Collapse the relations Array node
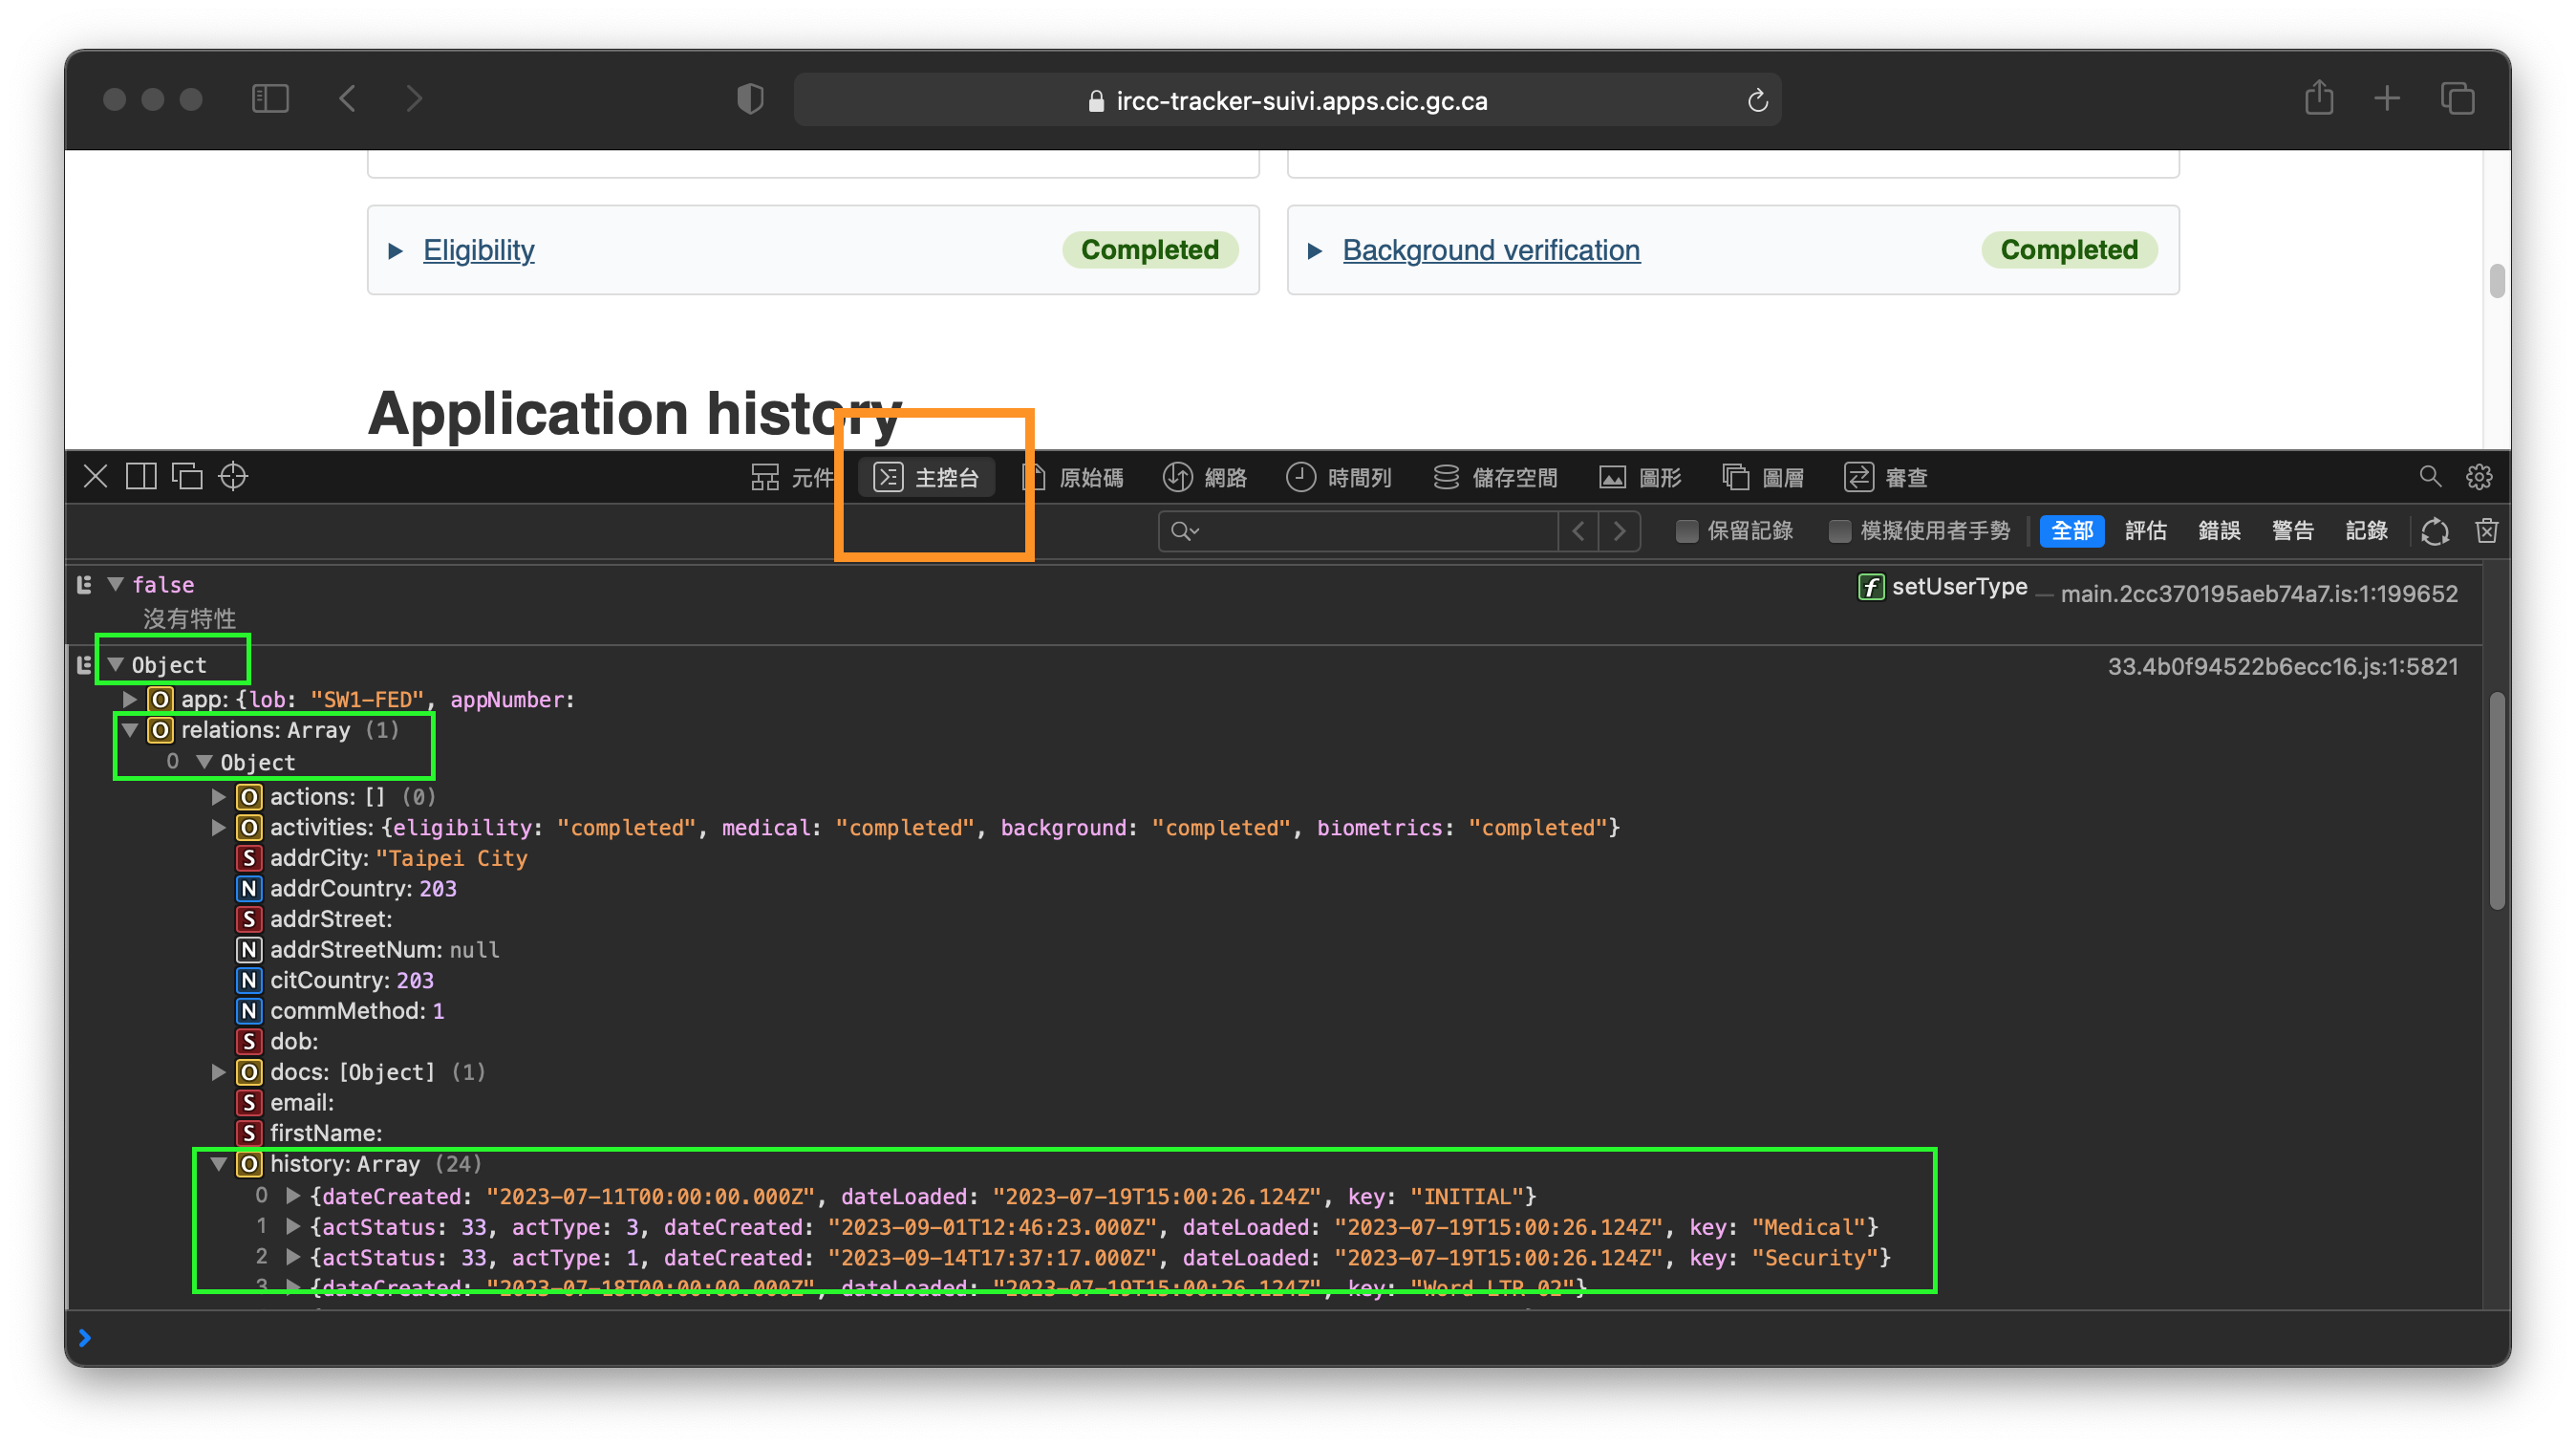Viewport: 2576px width, 1447px height. pos(130,730)
